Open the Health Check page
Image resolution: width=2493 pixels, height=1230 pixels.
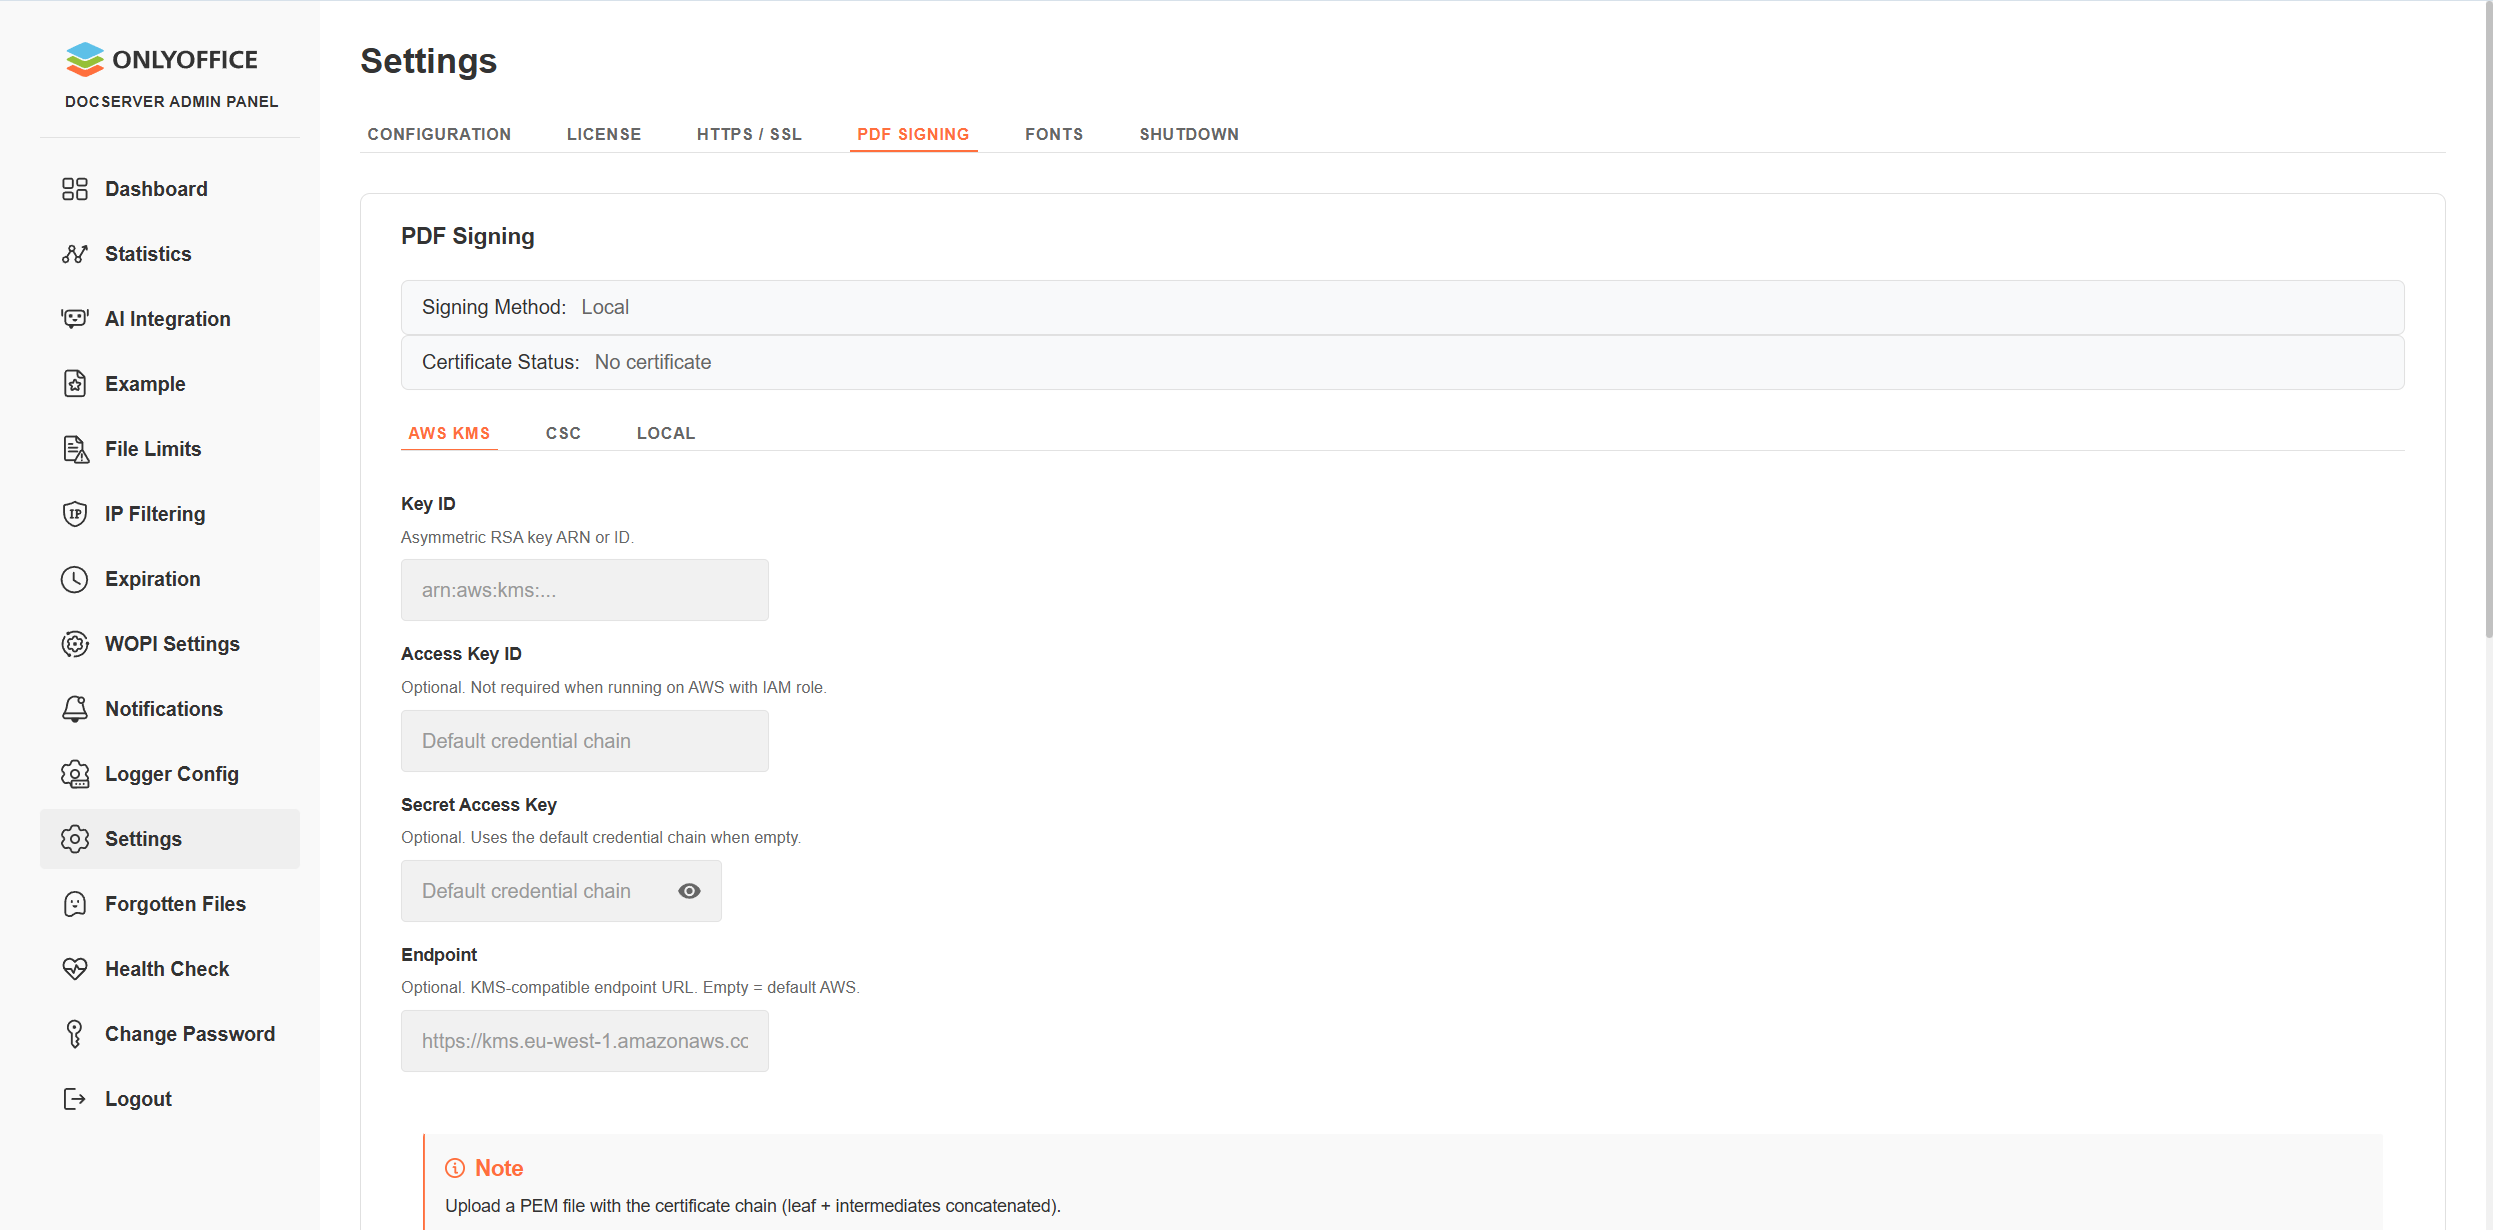167,968
